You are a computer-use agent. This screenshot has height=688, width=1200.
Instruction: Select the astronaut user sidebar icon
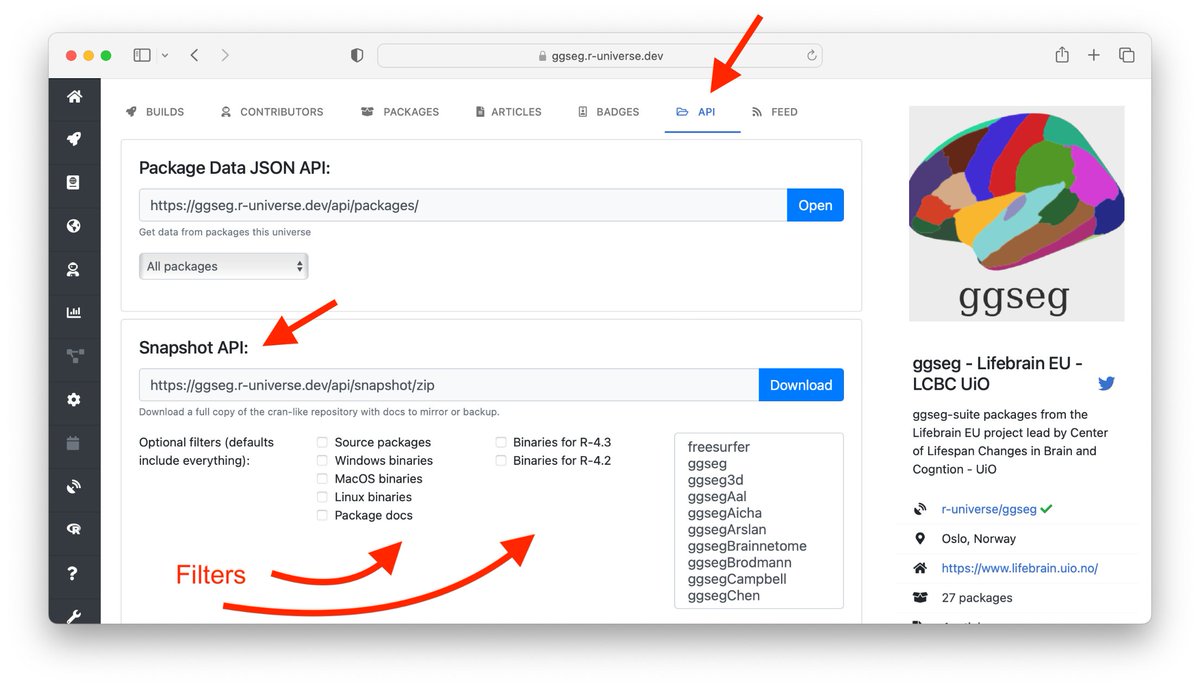[x=74, y=270]
